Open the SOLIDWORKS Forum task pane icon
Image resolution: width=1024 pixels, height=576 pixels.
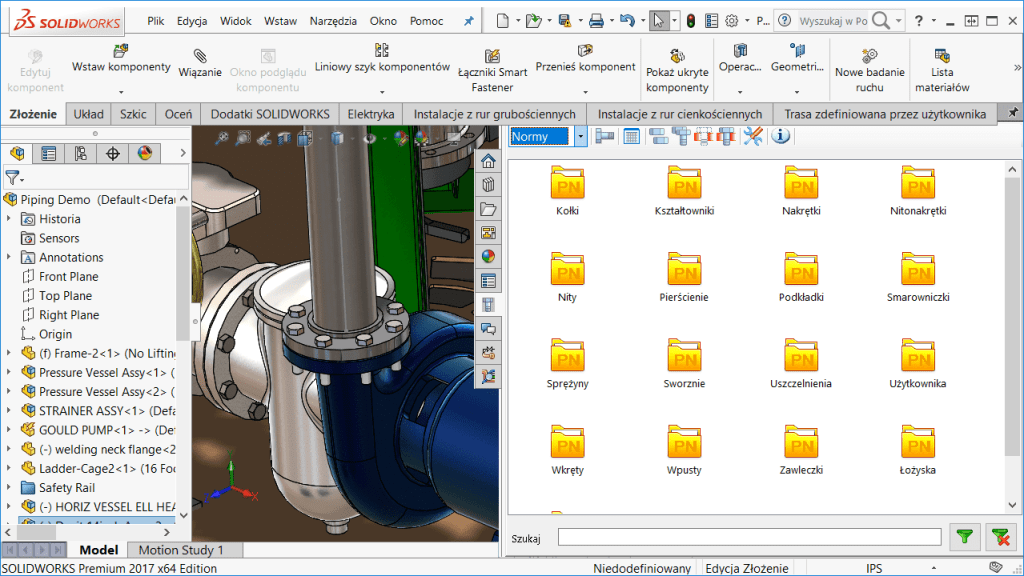tap(488, 329)
